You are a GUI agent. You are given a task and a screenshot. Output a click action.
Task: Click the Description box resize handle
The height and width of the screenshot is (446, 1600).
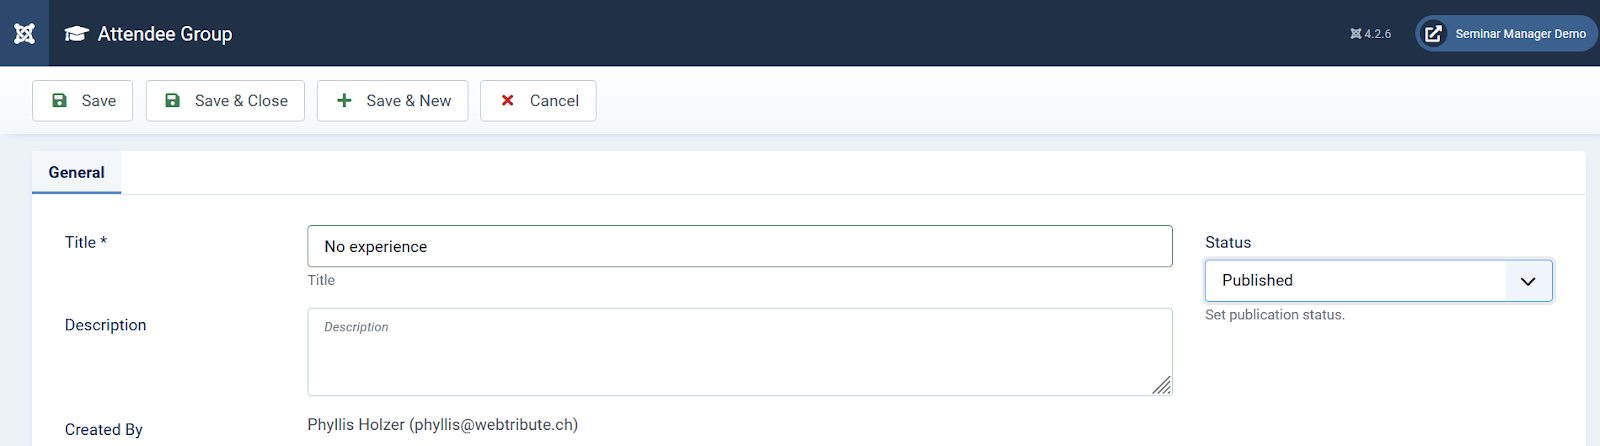(1161, 385)
